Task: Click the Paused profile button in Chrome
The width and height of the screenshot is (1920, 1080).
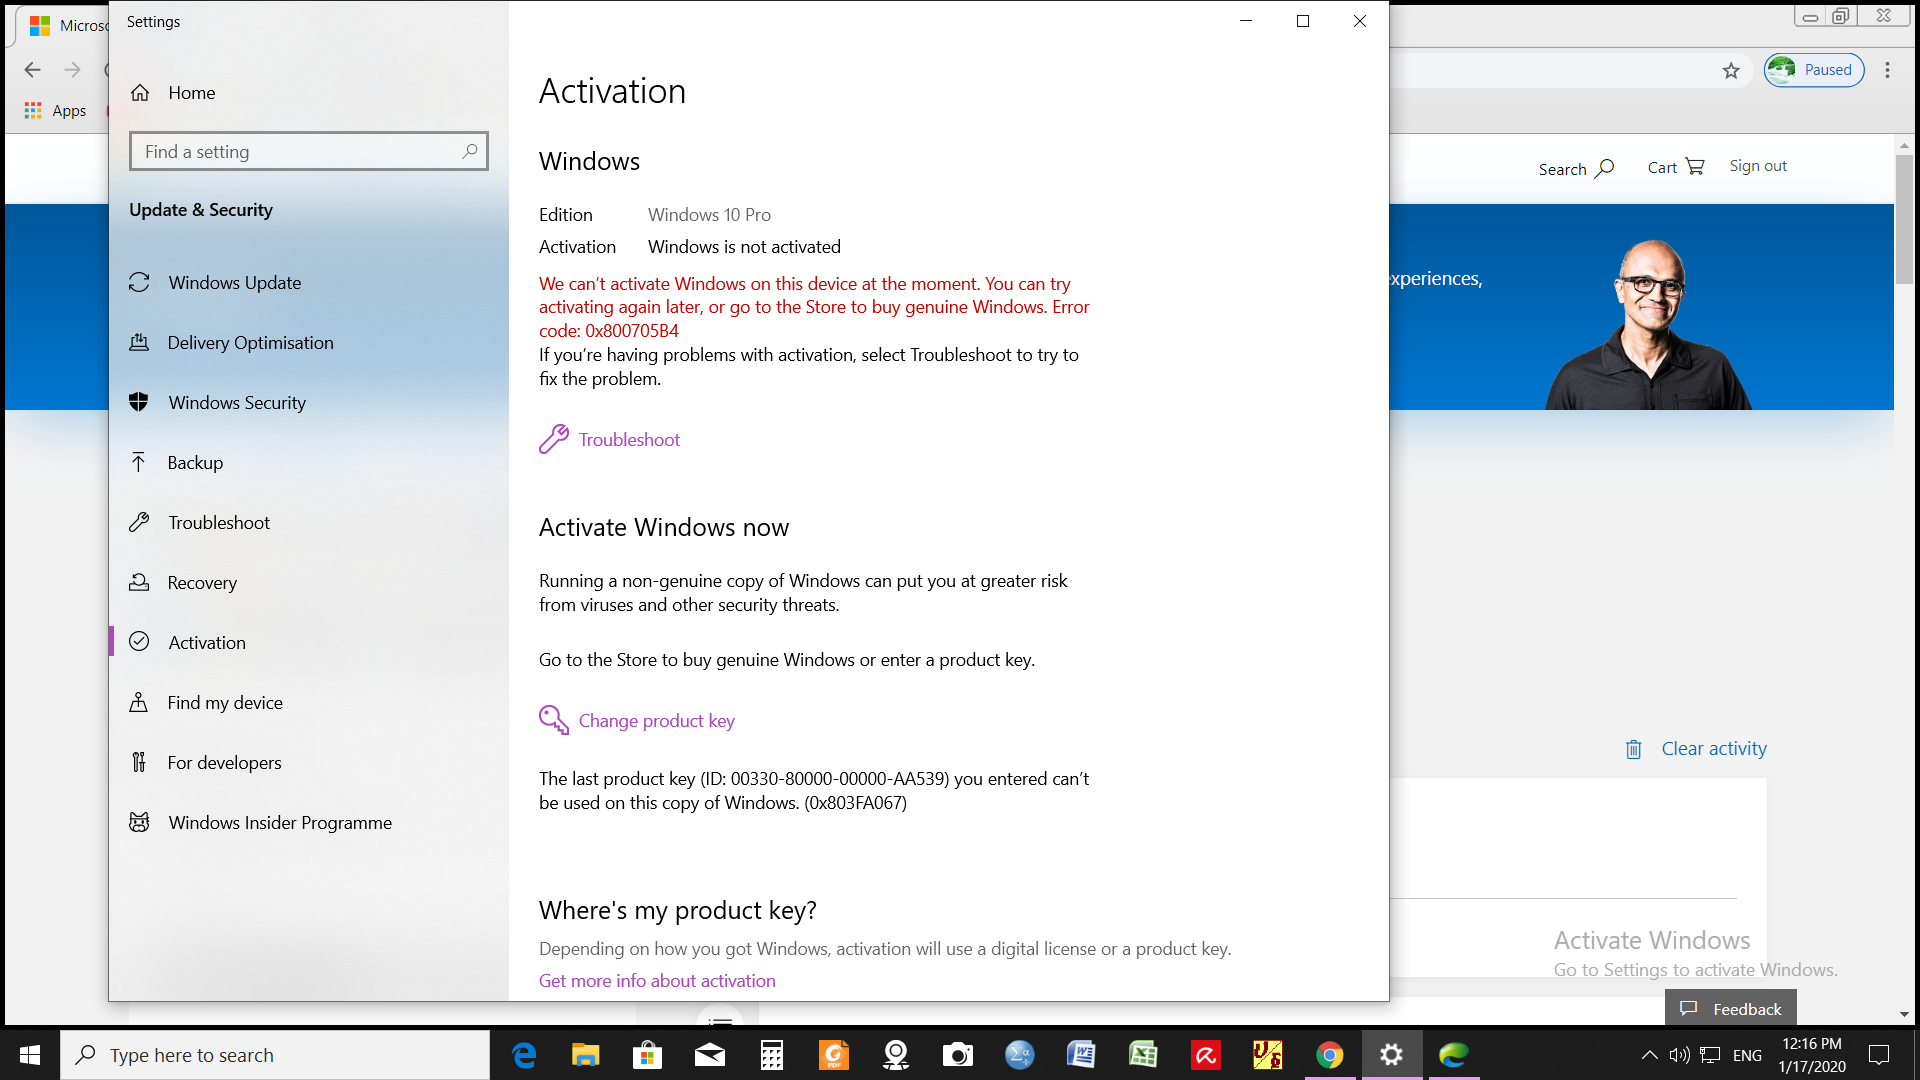Action: coord(1814,70)
